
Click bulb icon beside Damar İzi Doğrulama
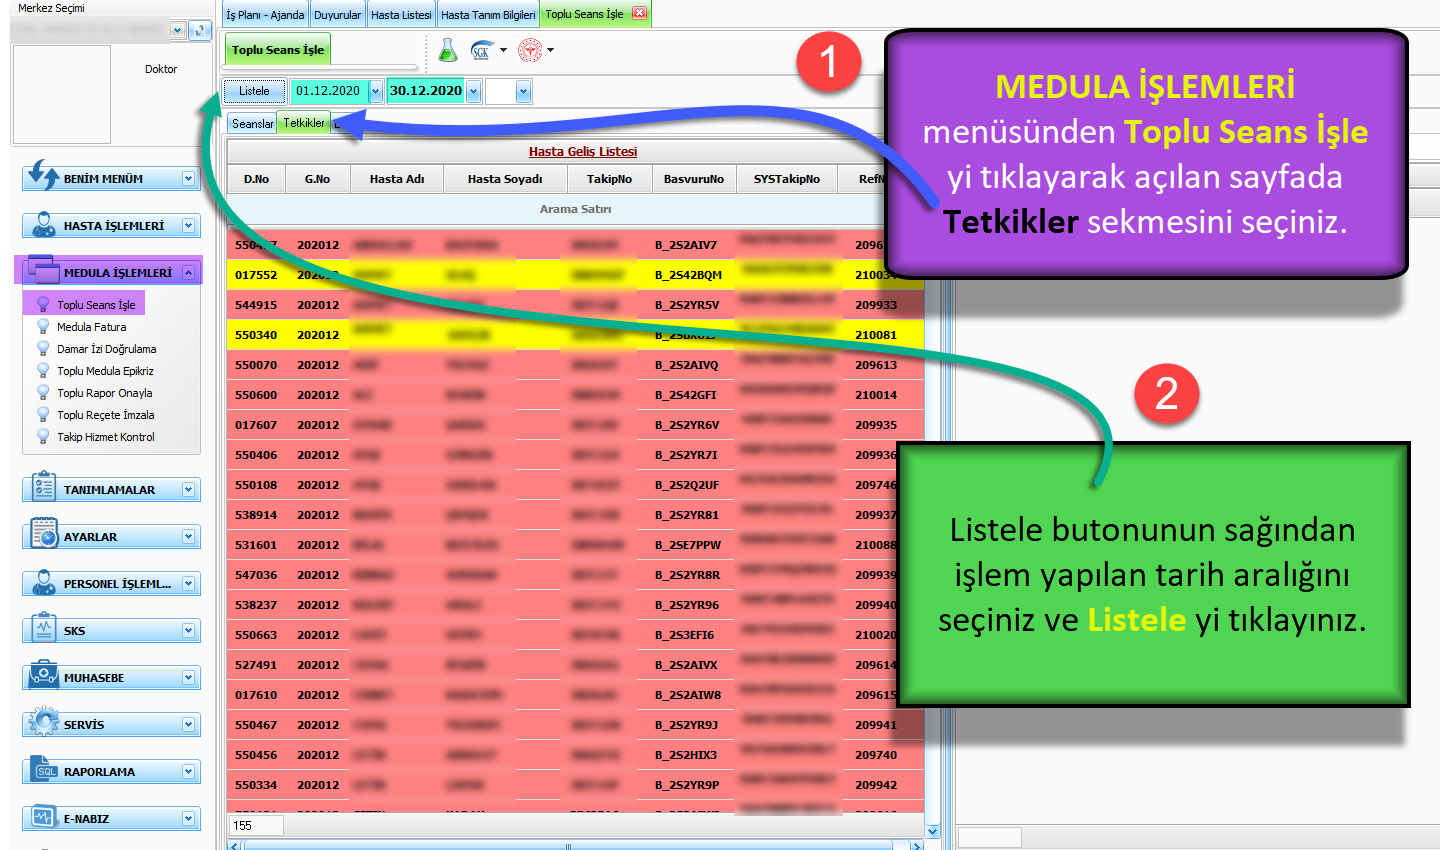pos(43,348)
